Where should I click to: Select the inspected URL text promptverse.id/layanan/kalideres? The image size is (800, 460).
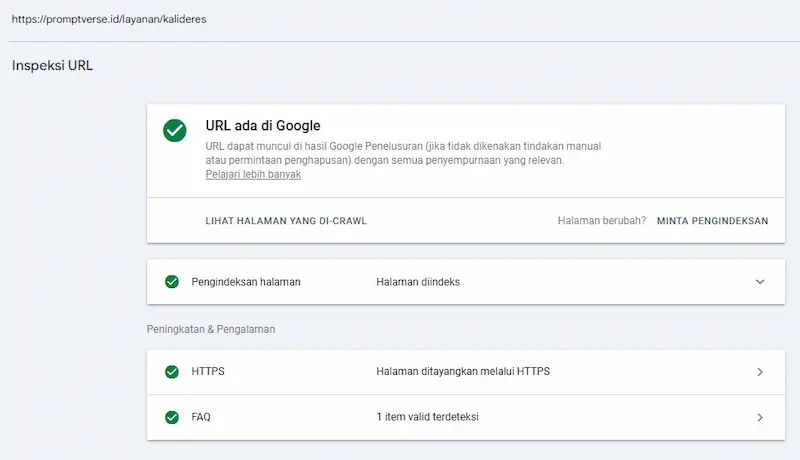[x=109, y=19]
